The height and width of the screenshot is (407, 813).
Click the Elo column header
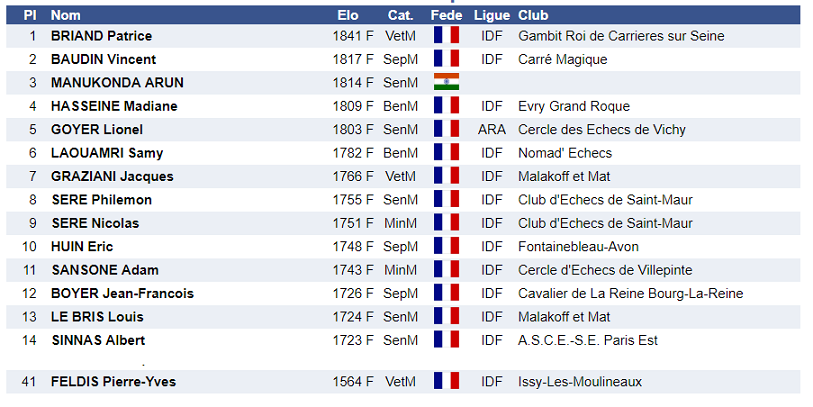click(348, 15)
